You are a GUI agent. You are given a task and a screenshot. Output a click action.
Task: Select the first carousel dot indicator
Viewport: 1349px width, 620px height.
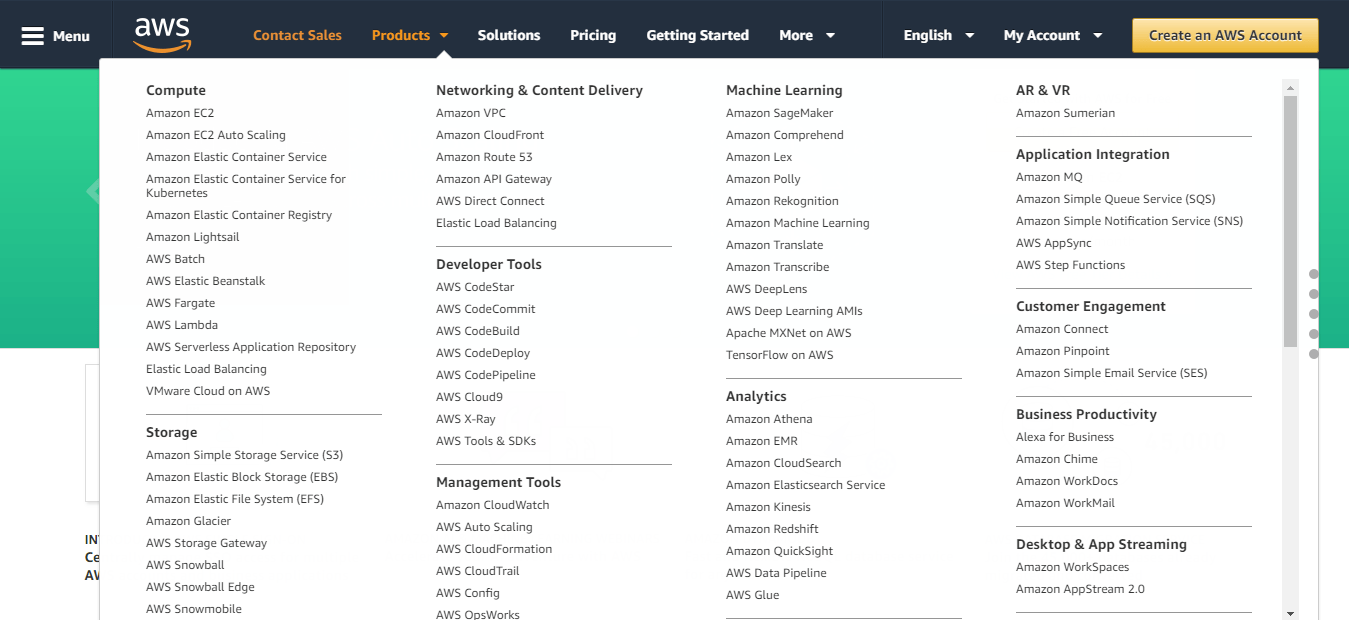pos(1314,274)
